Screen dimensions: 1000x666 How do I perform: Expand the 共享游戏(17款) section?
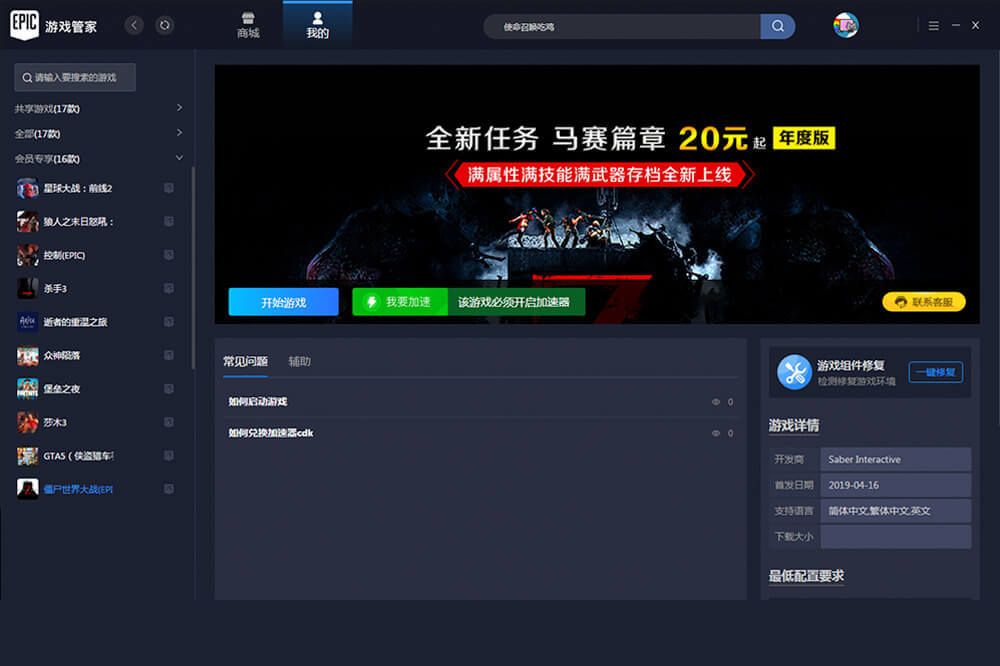(x=179, y=108)
